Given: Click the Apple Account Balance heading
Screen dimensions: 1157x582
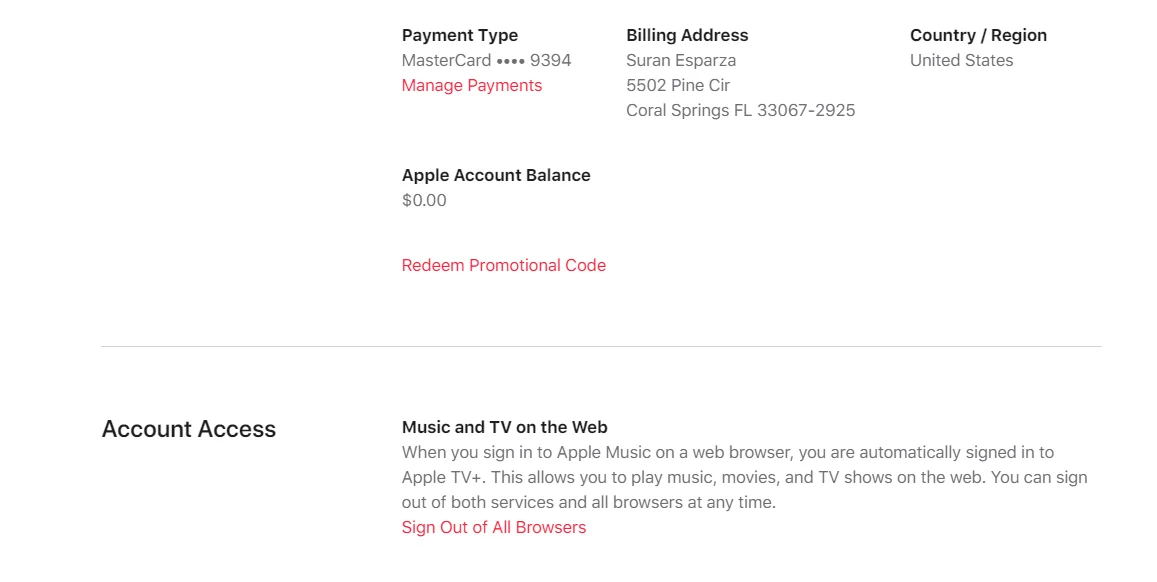Looking at the screenshot, I should point(496,176).
